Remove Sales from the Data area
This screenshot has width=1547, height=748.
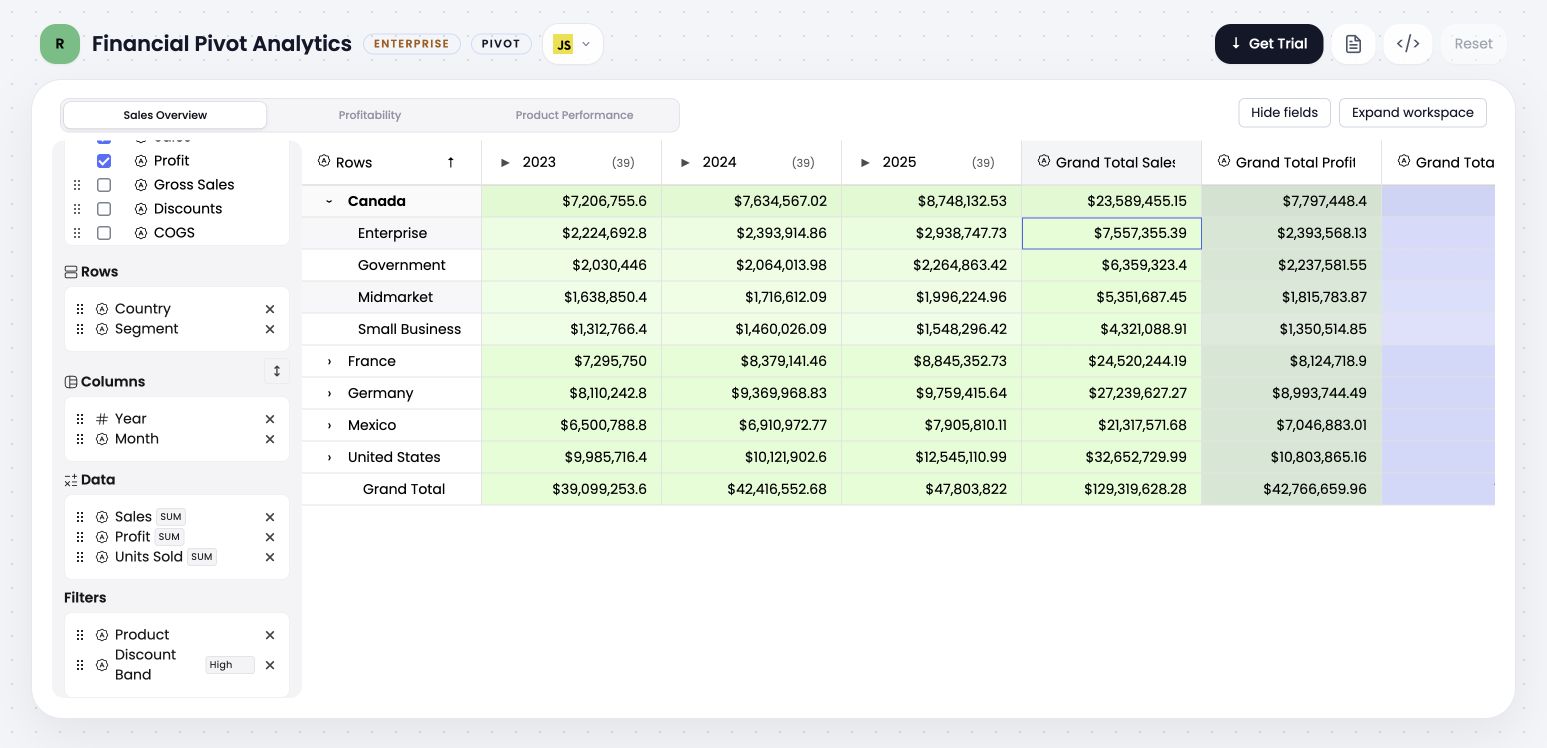point(270,517)
